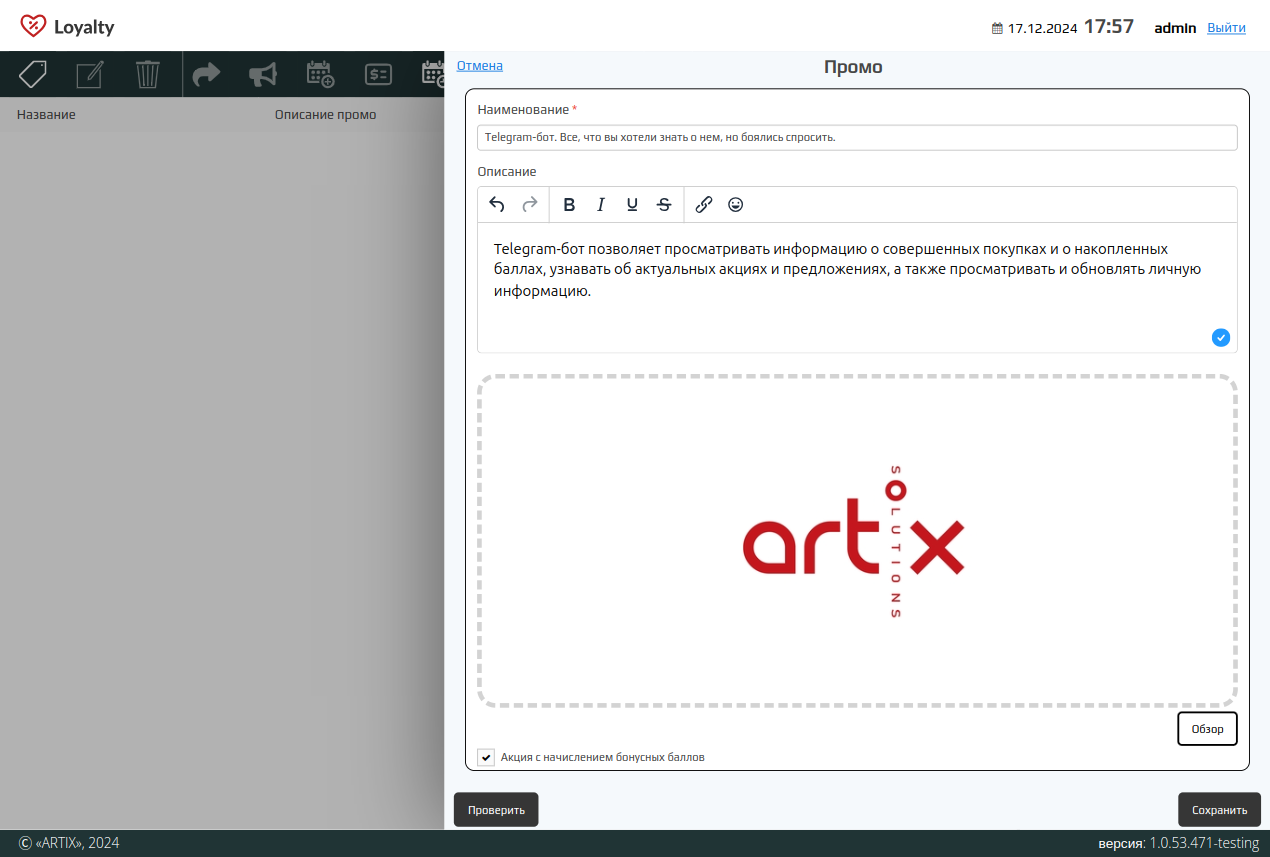Click the Выйти logout link
Viewport: 1270px width, 857px height.
[x=1226, y=28]
